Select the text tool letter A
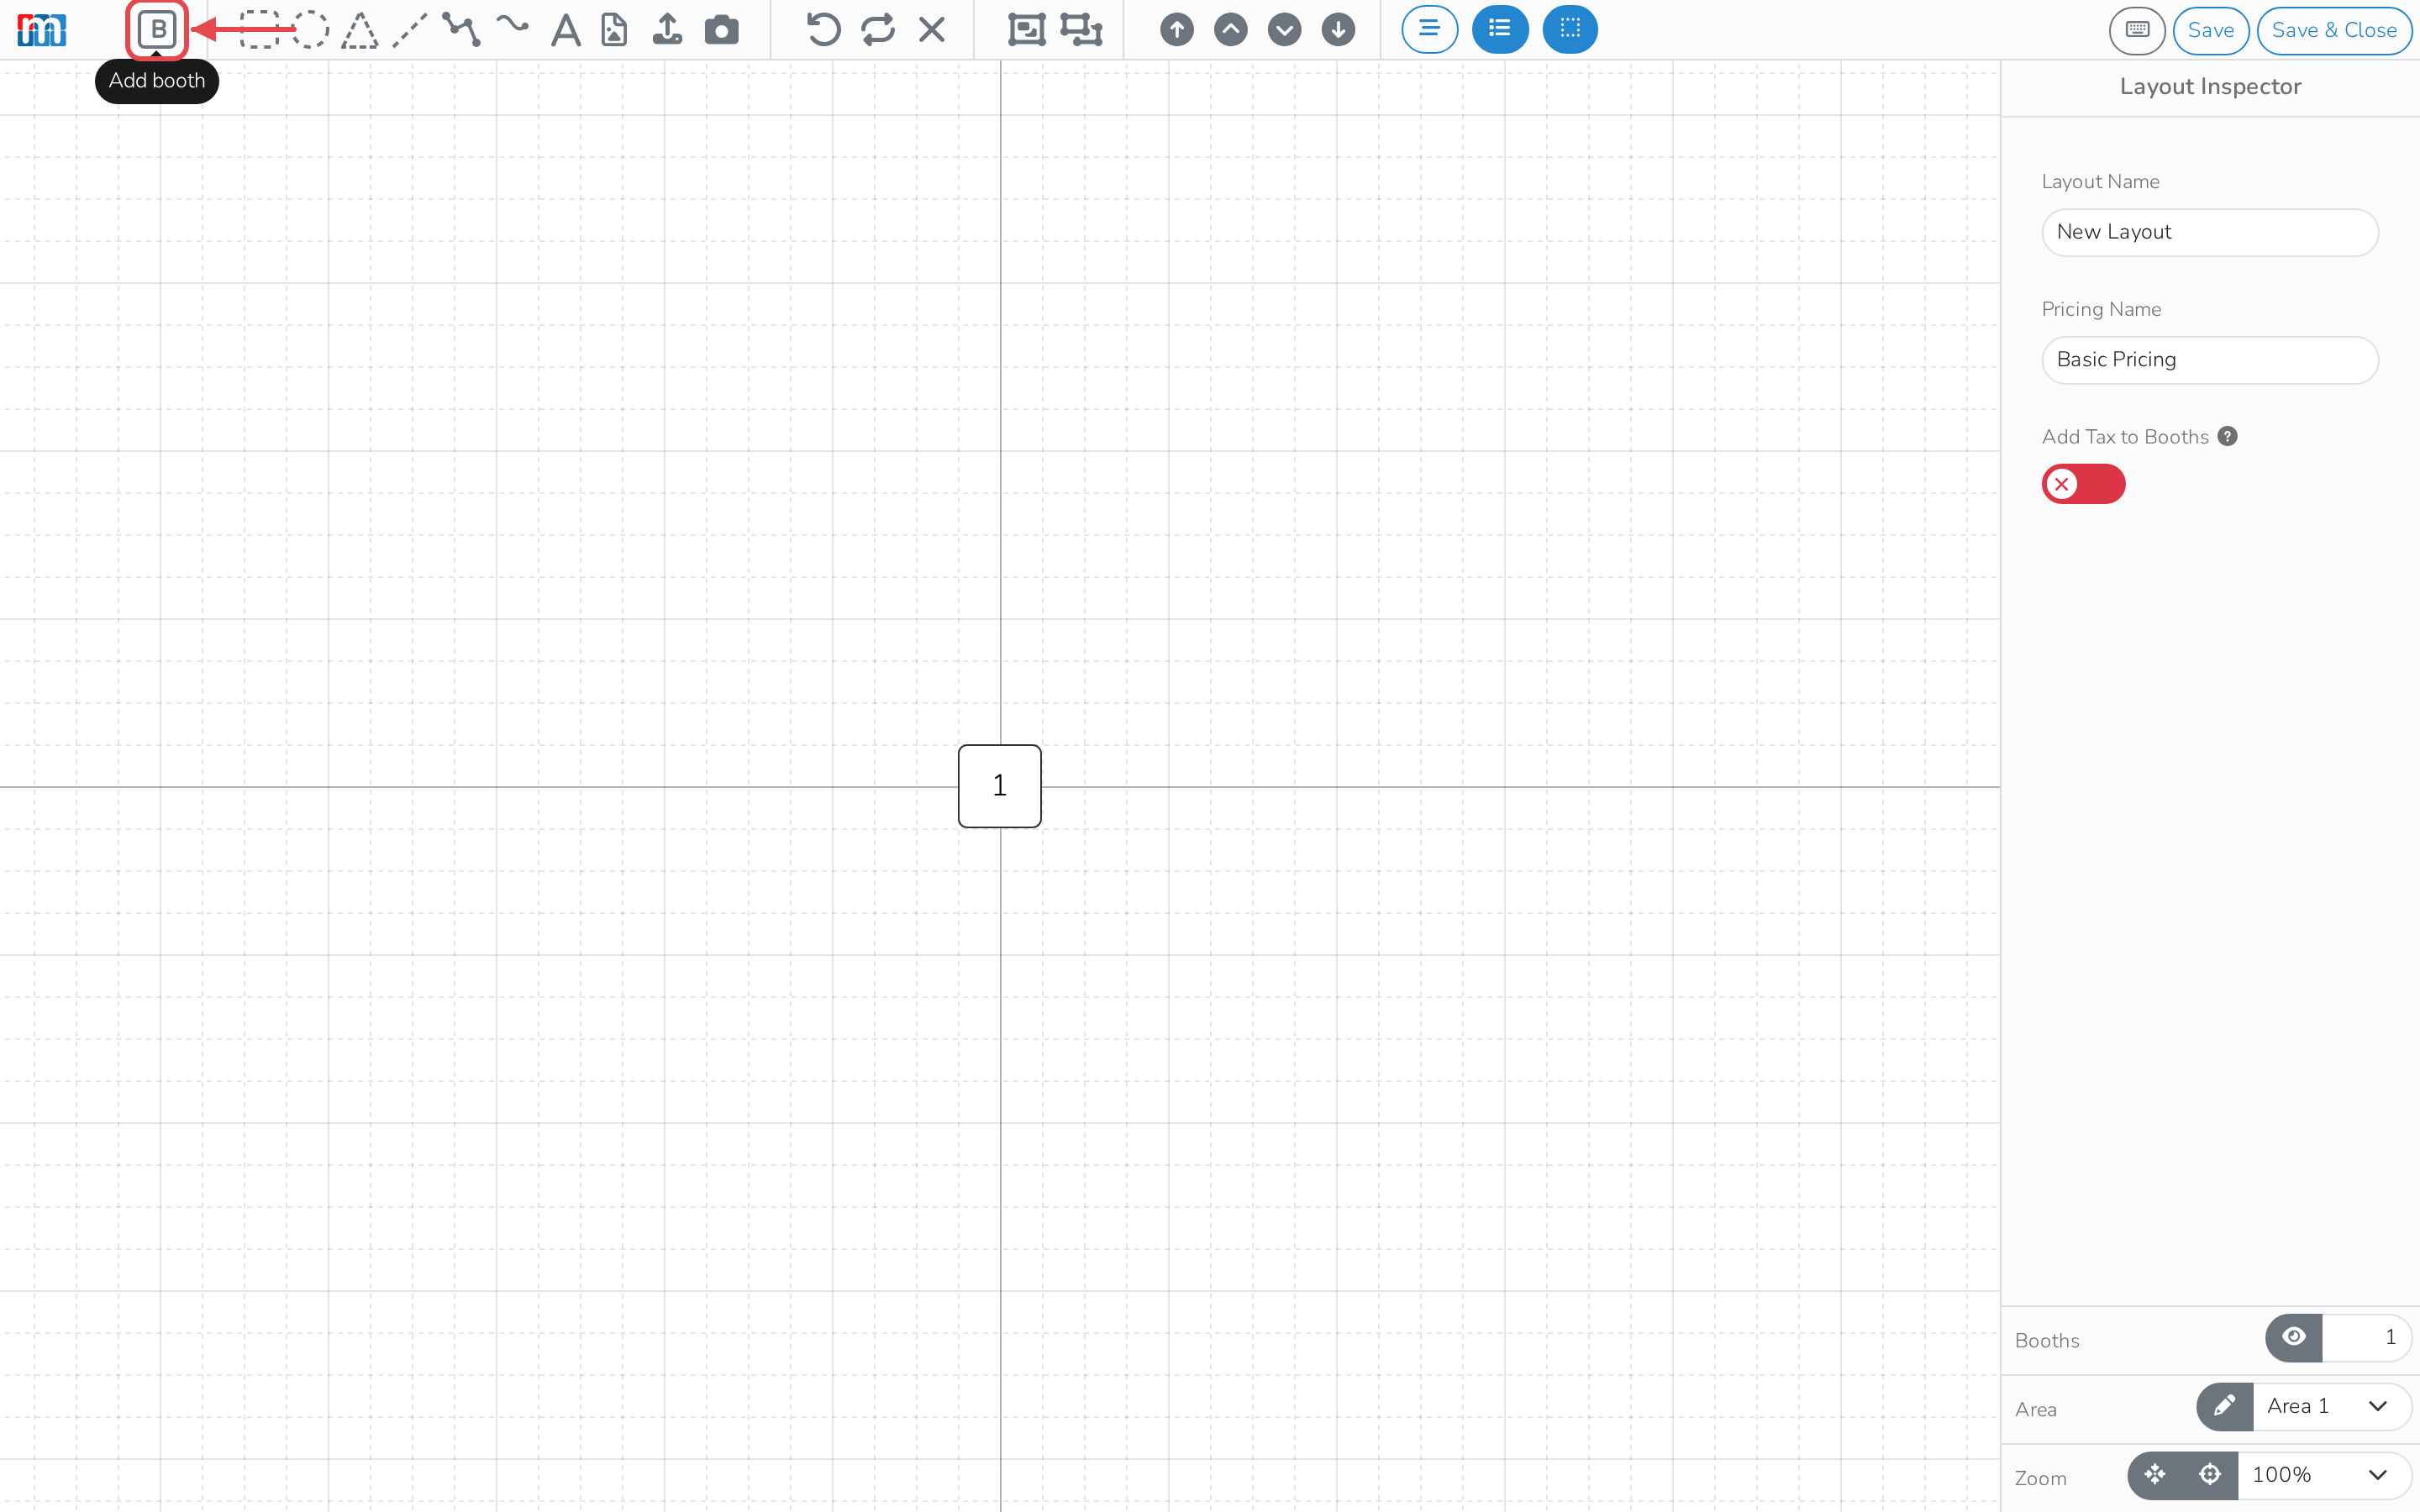Image resolution: width=2420 pixels, height=1512 pixels. click(566, 30)
